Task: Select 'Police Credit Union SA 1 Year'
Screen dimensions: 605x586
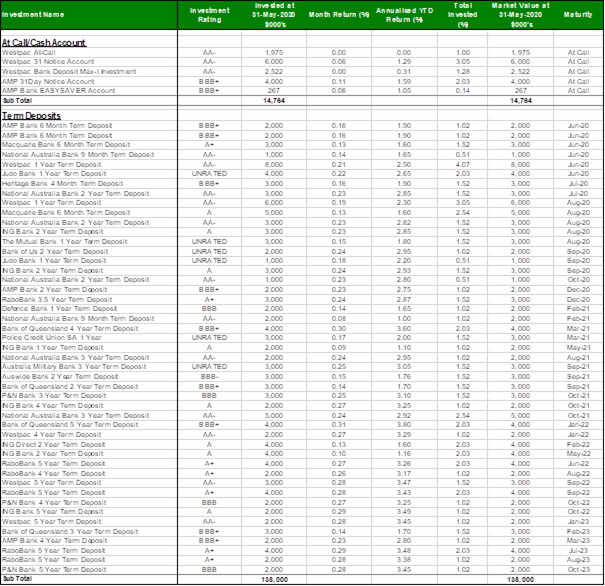Action: pos(51,338)
